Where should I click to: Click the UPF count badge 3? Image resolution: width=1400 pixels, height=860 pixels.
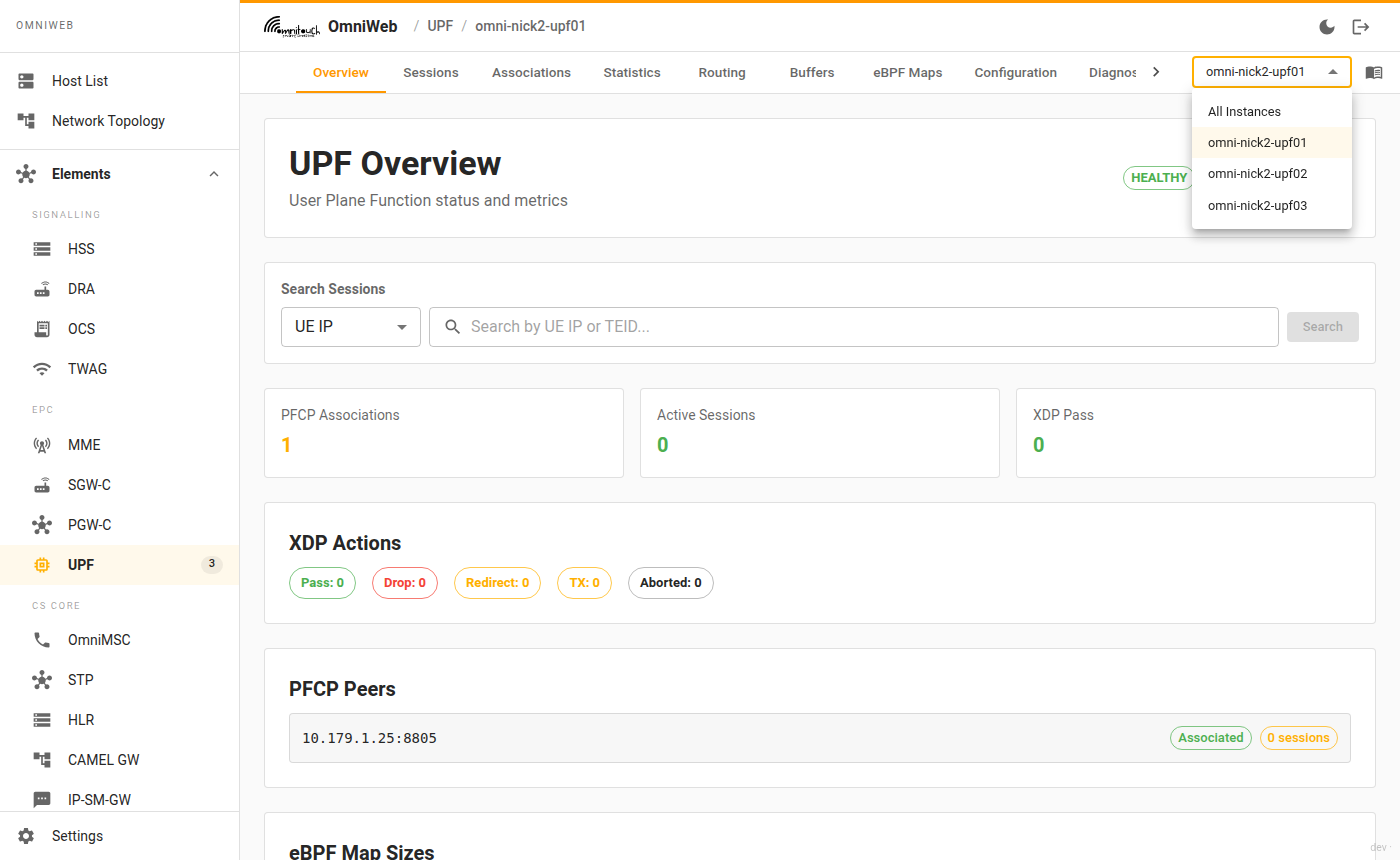point(211,564)
